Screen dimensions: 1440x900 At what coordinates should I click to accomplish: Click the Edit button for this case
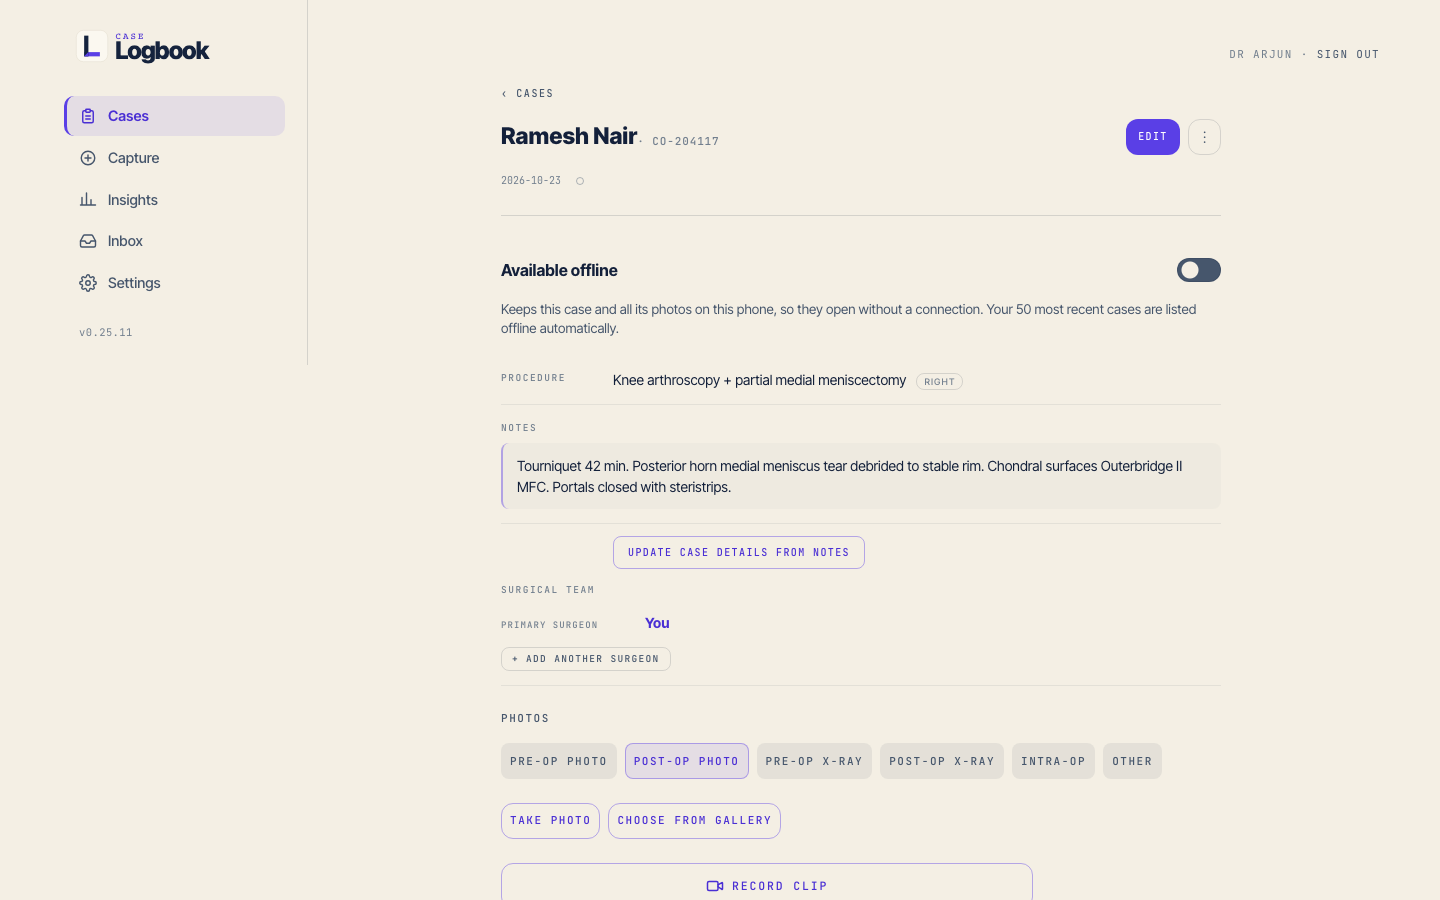1152,137
